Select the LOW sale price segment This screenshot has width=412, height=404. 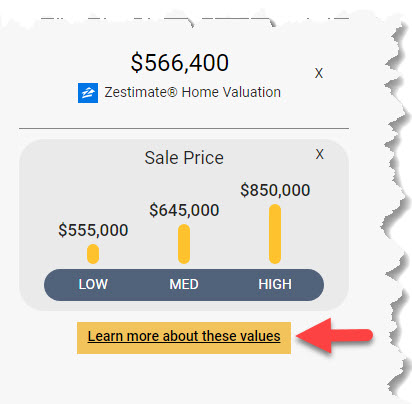pos(93,285)
